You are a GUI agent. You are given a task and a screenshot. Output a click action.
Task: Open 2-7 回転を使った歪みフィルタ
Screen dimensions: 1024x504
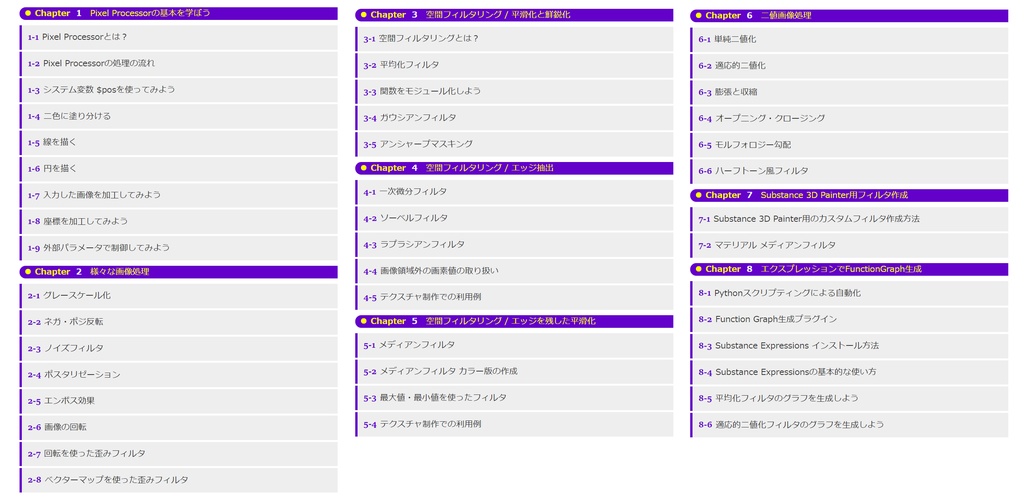pos(179,453)
